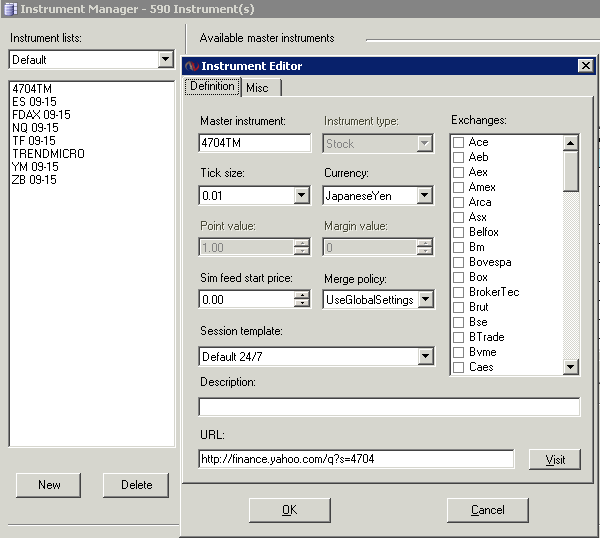This screenshot has height=538, width=600.
Task: Click the Exchanges list scroll up arrow
Action: [x=570, y=143]
